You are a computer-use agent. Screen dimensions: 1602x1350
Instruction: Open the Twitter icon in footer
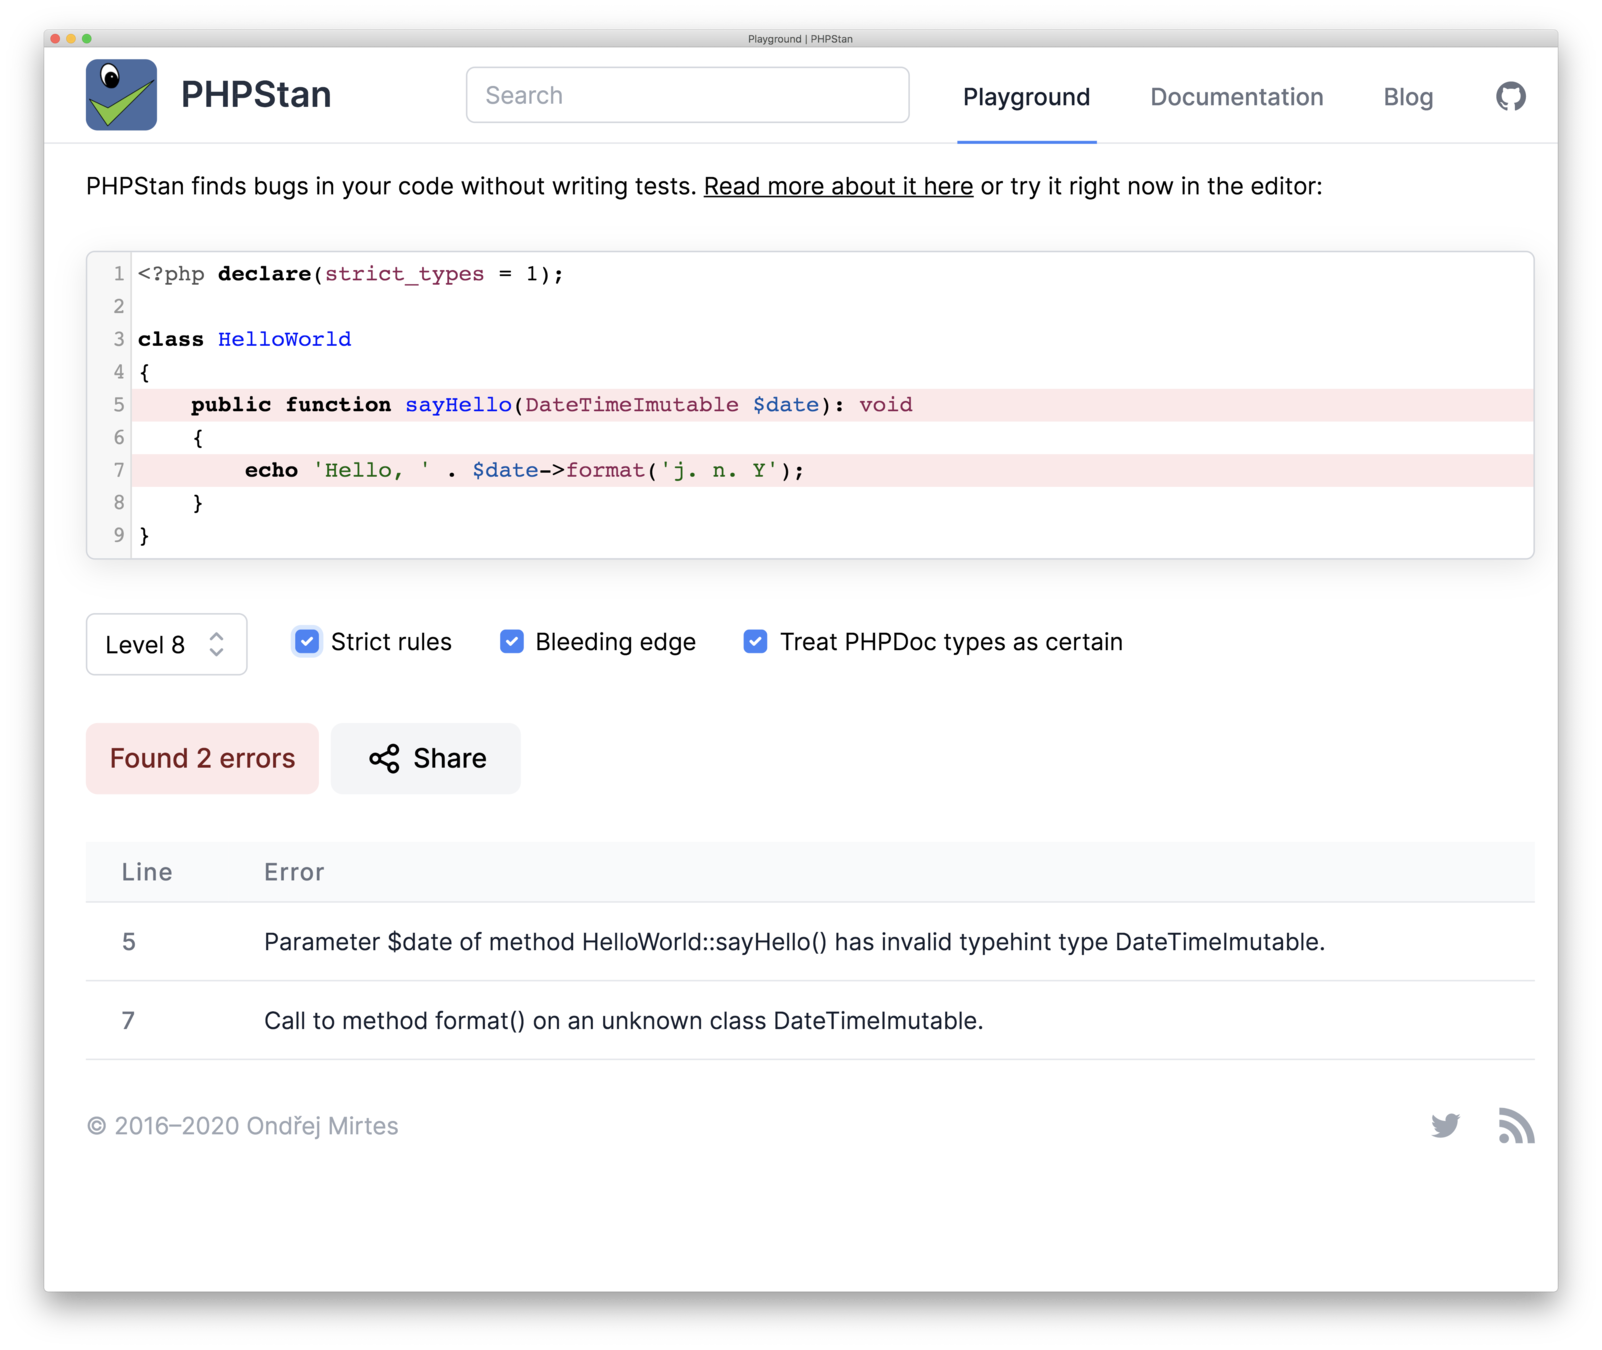[1445, 1125]
